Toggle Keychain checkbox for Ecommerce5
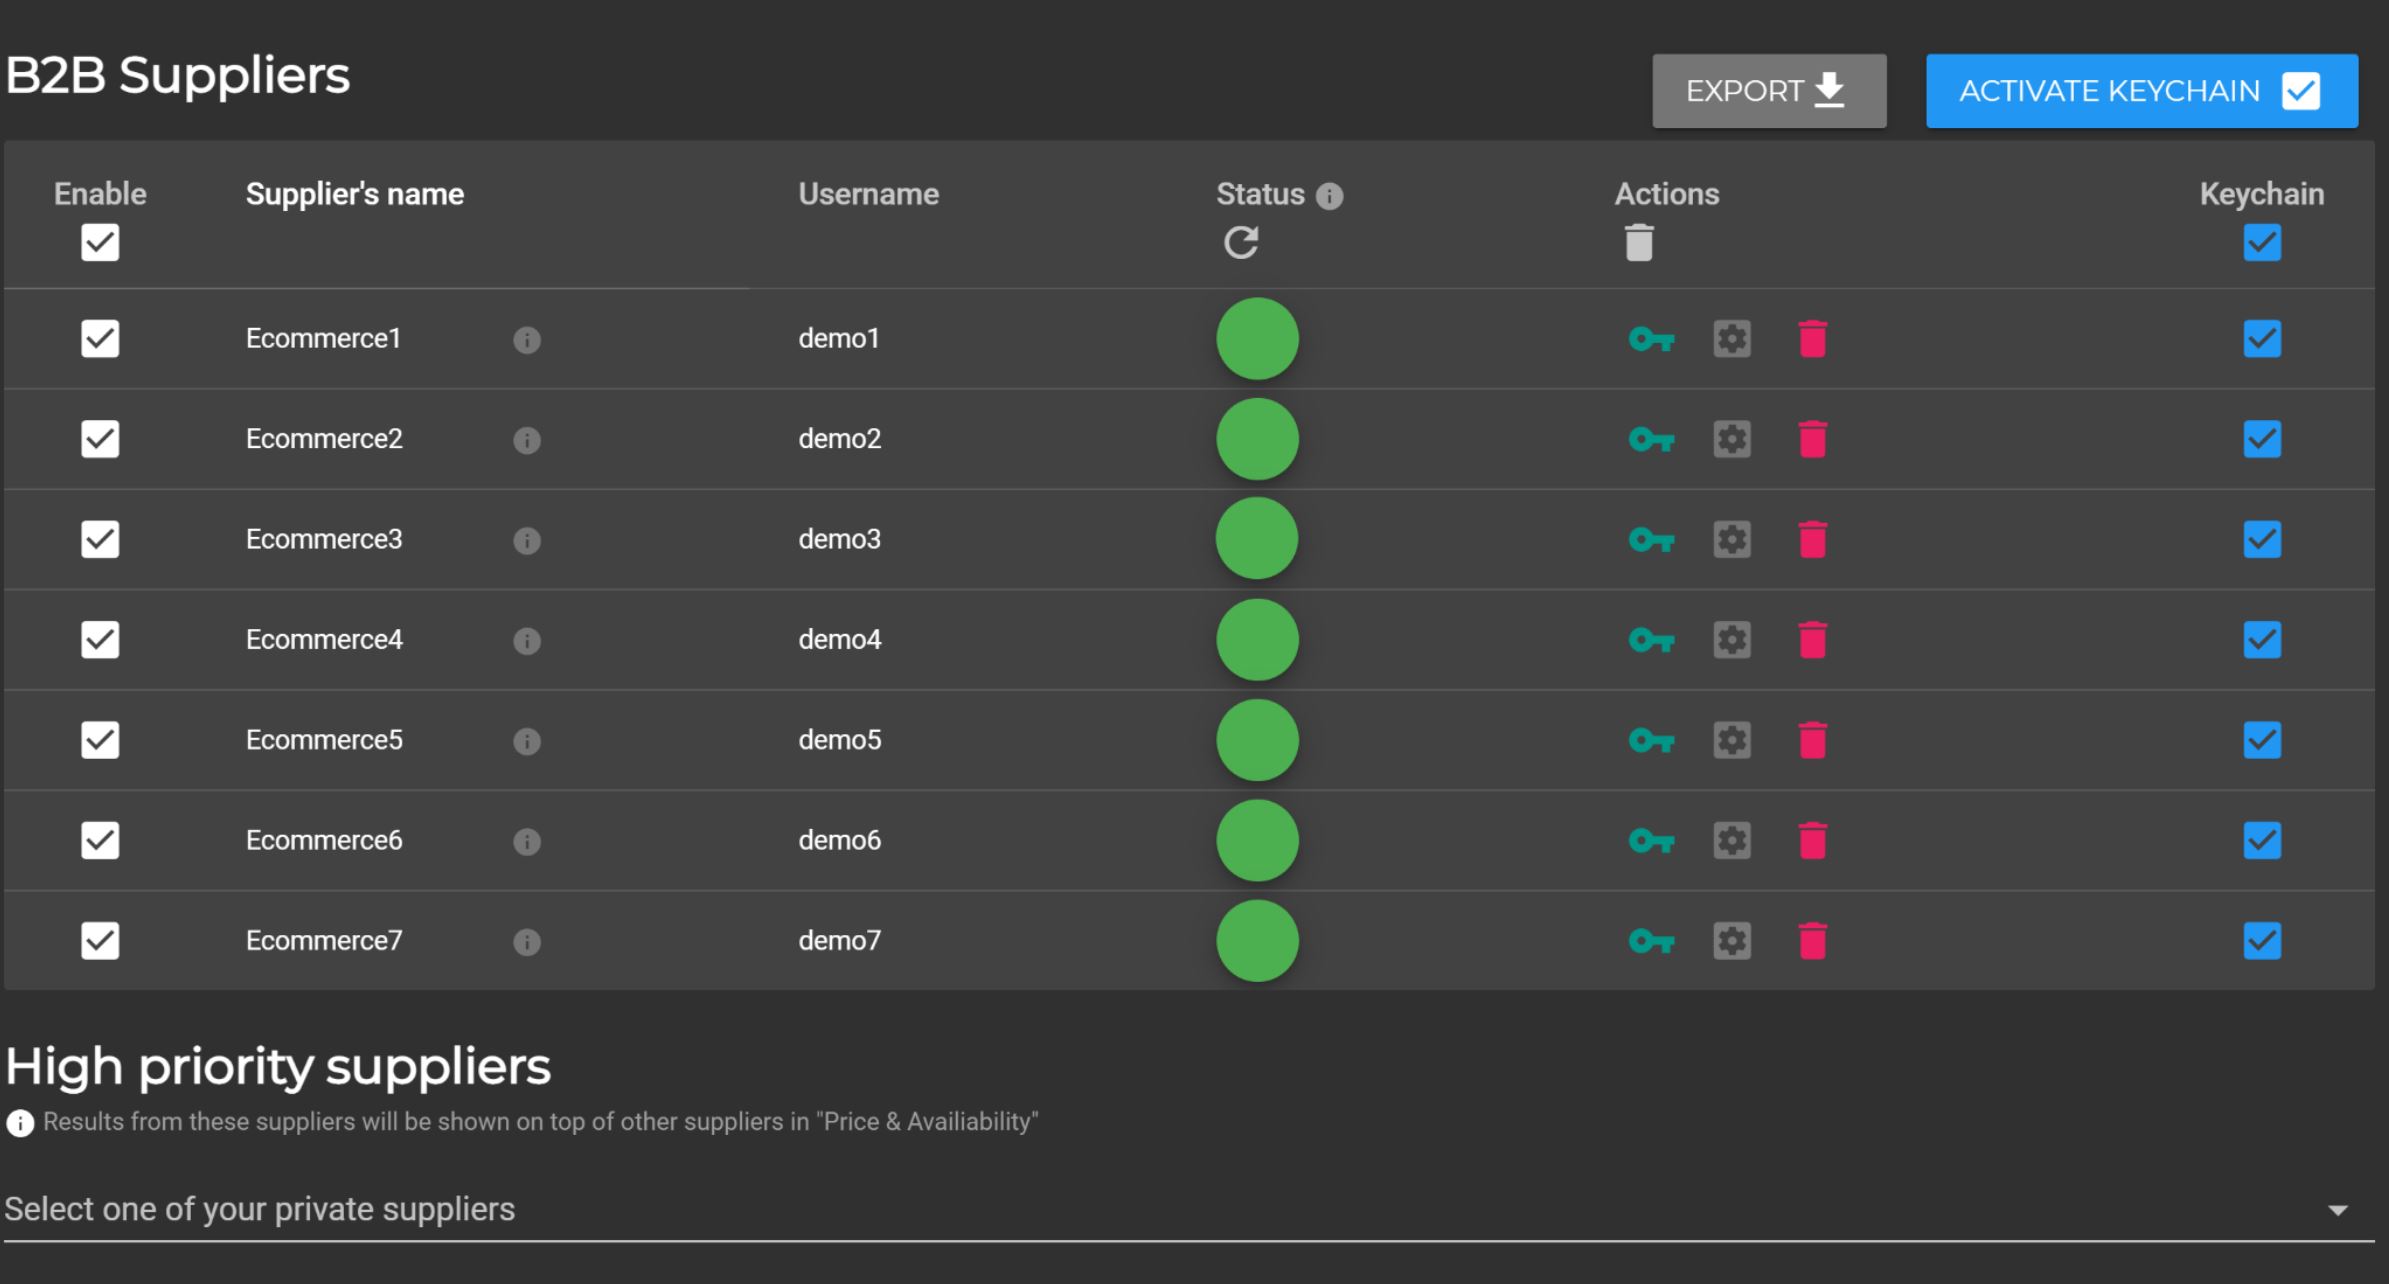Screen dimensions: 2389x1284 tap(2262, 741)
